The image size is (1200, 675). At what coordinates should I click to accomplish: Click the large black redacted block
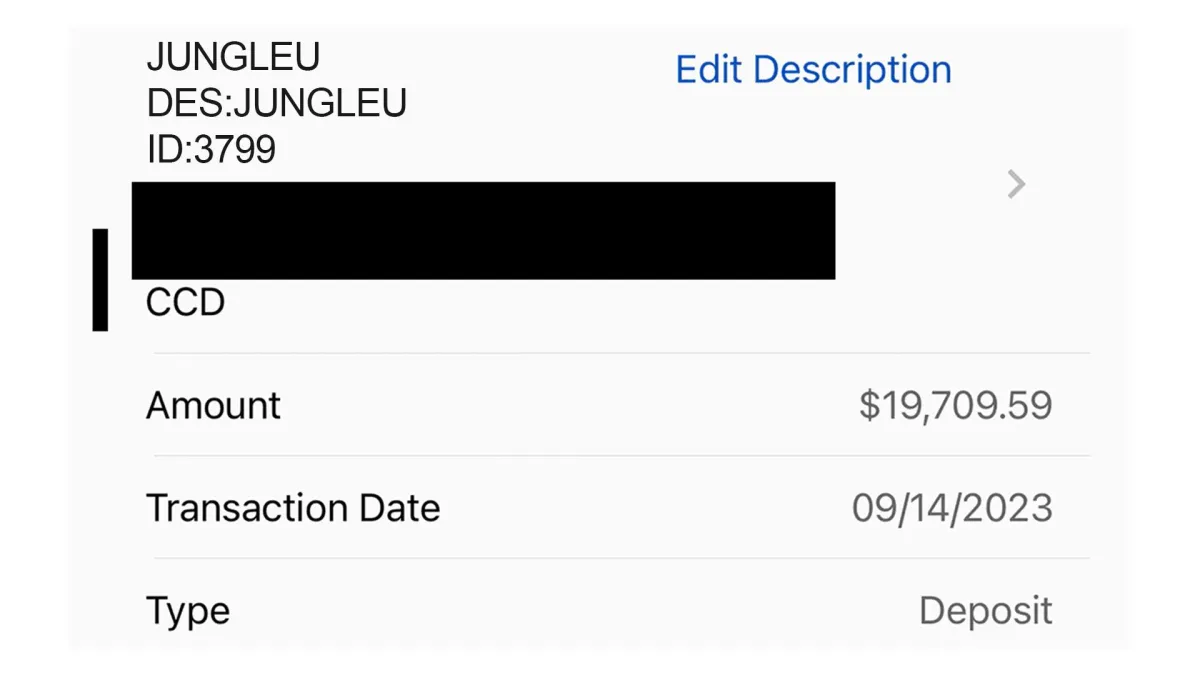pyautogui.click(x=483, y=231)
